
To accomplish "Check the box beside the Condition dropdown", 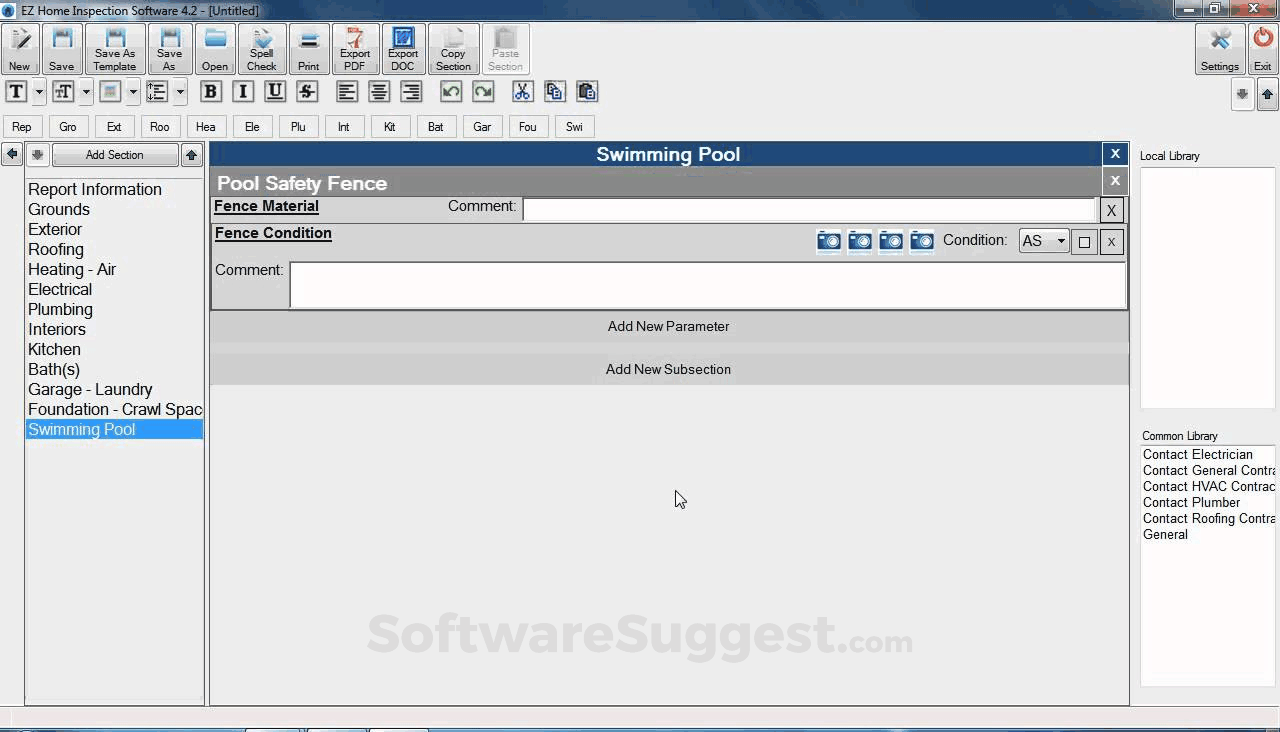I will [1084, 241].
